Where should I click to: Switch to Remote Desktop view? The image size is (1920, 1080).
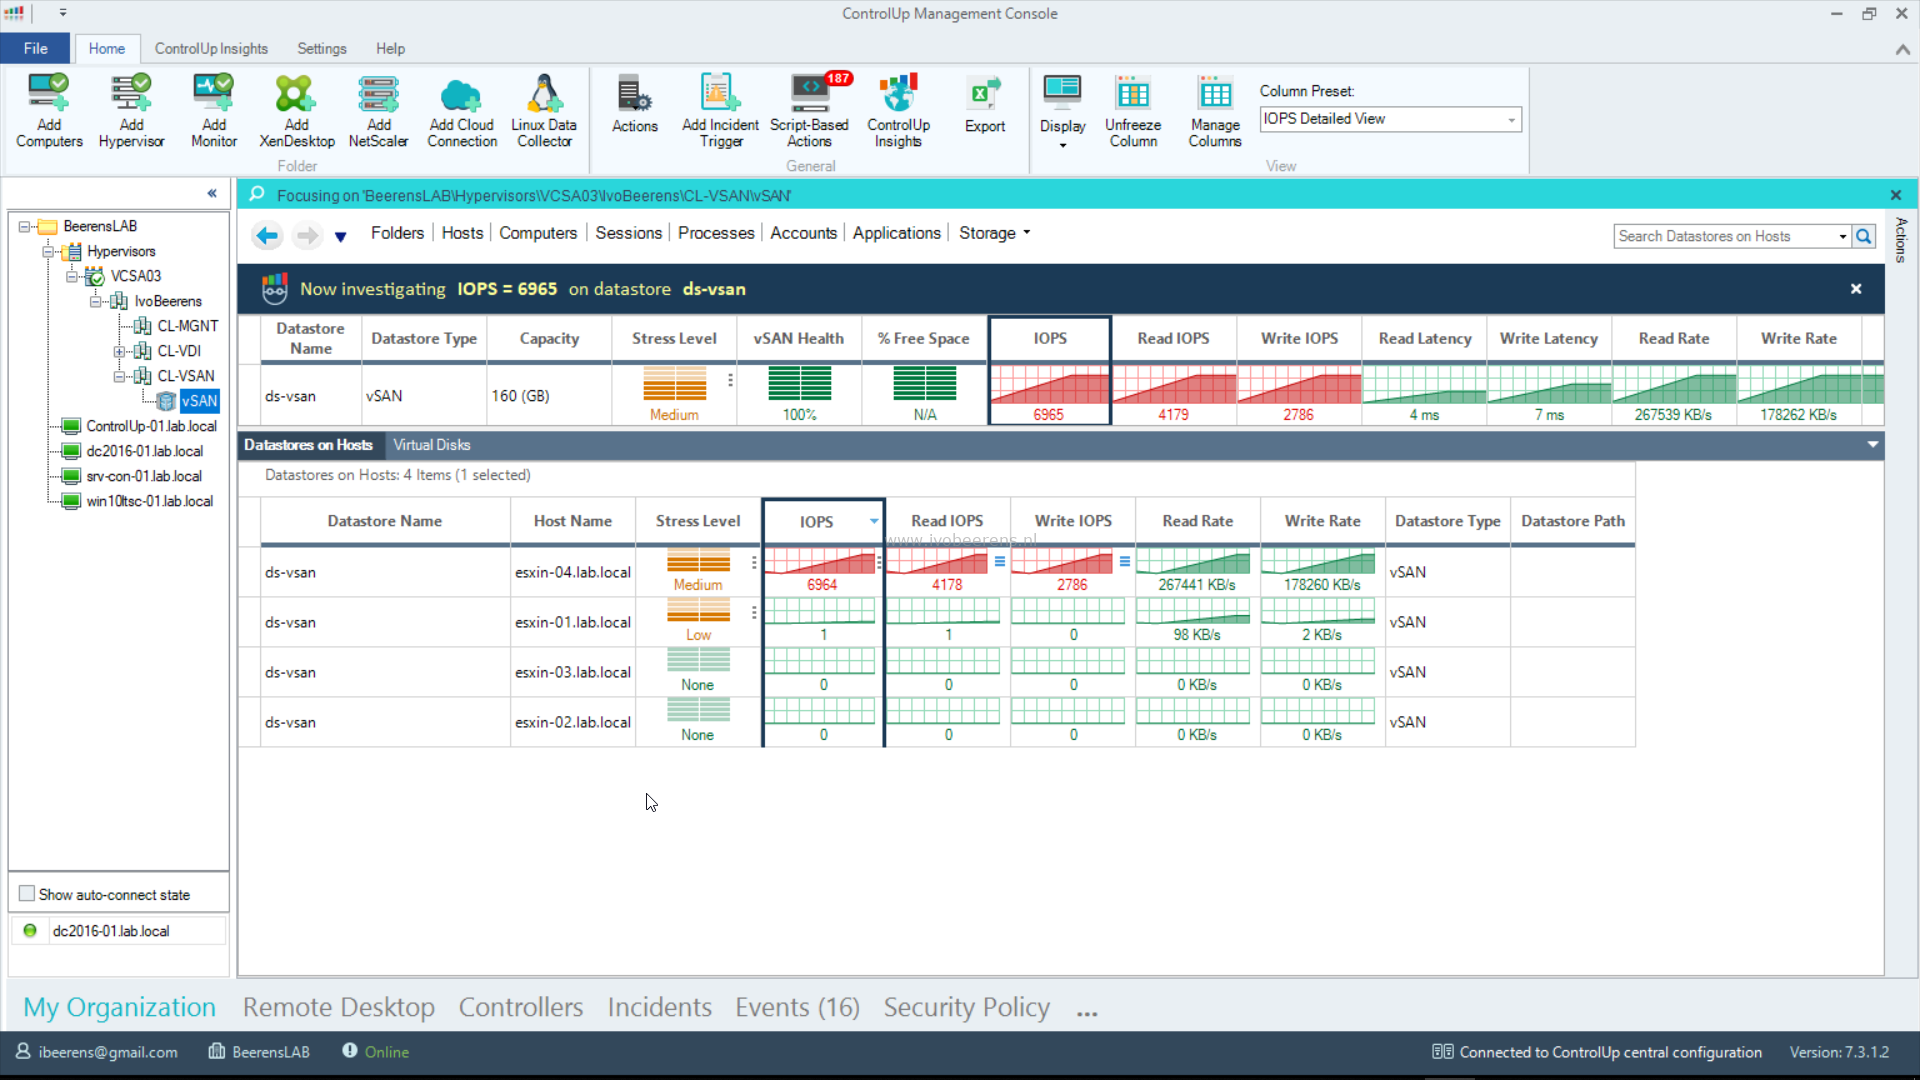tap(338, 1007)
